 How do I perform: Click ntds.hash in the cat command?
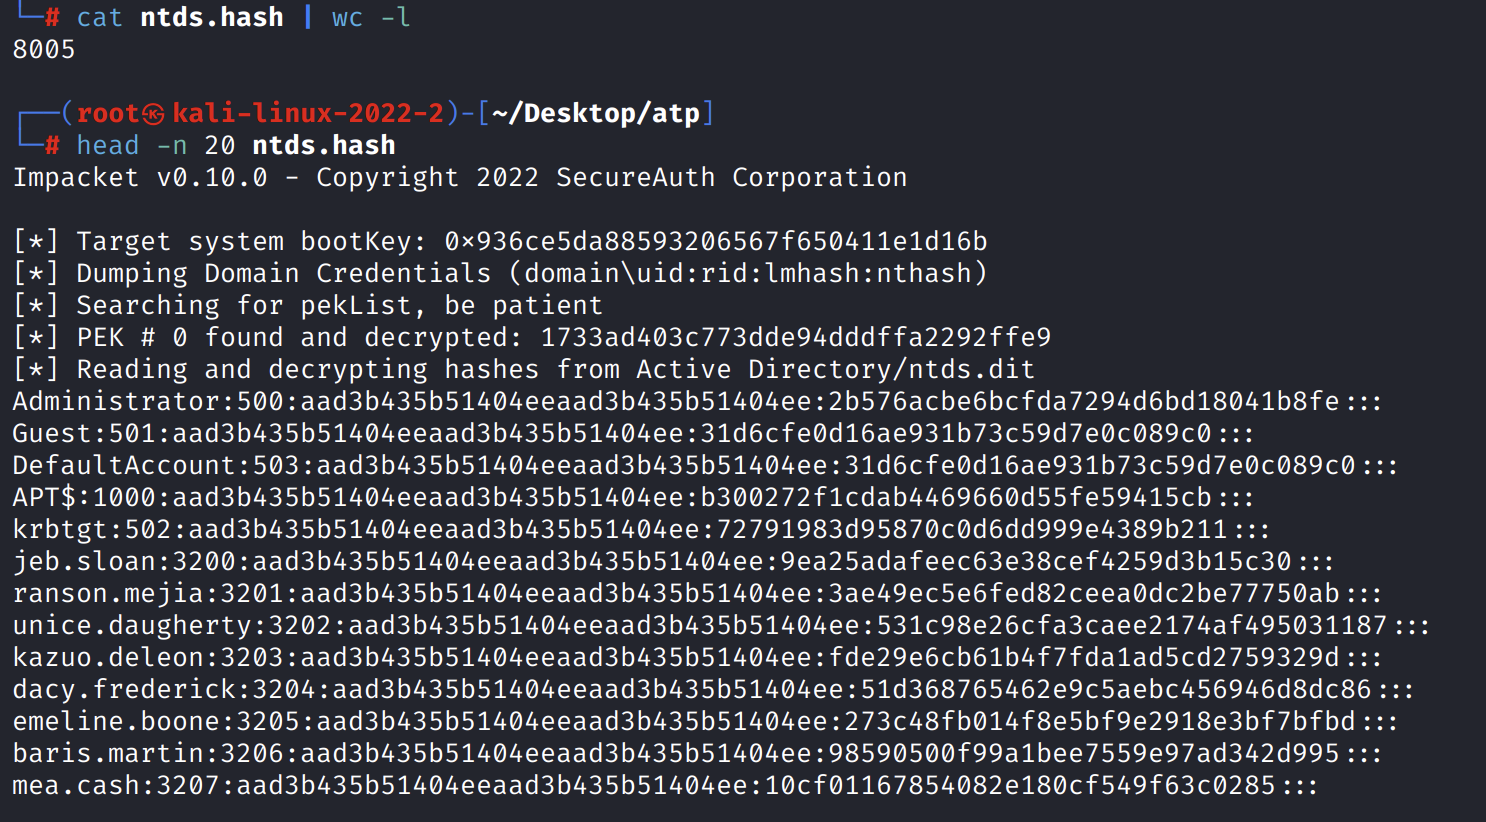pos(212,18)
